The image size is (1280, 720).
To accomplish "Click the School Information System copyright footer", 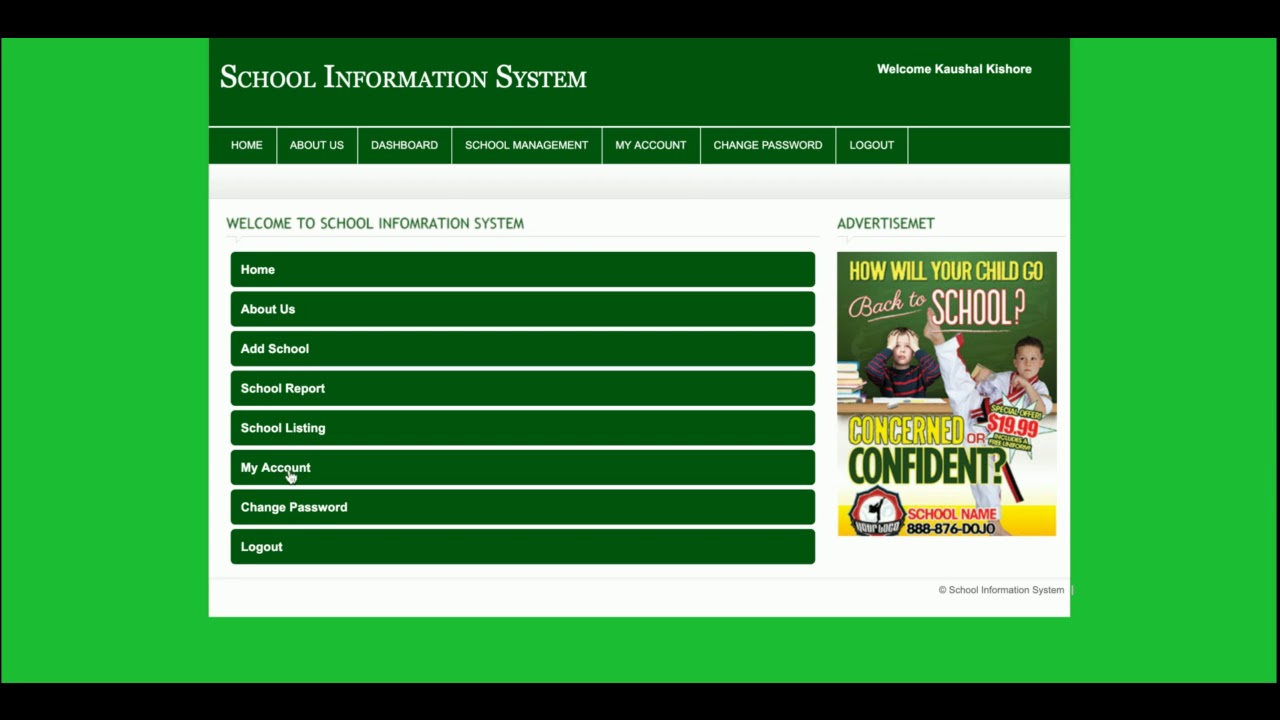I will pyautogui.click(x=1001, y=590).
